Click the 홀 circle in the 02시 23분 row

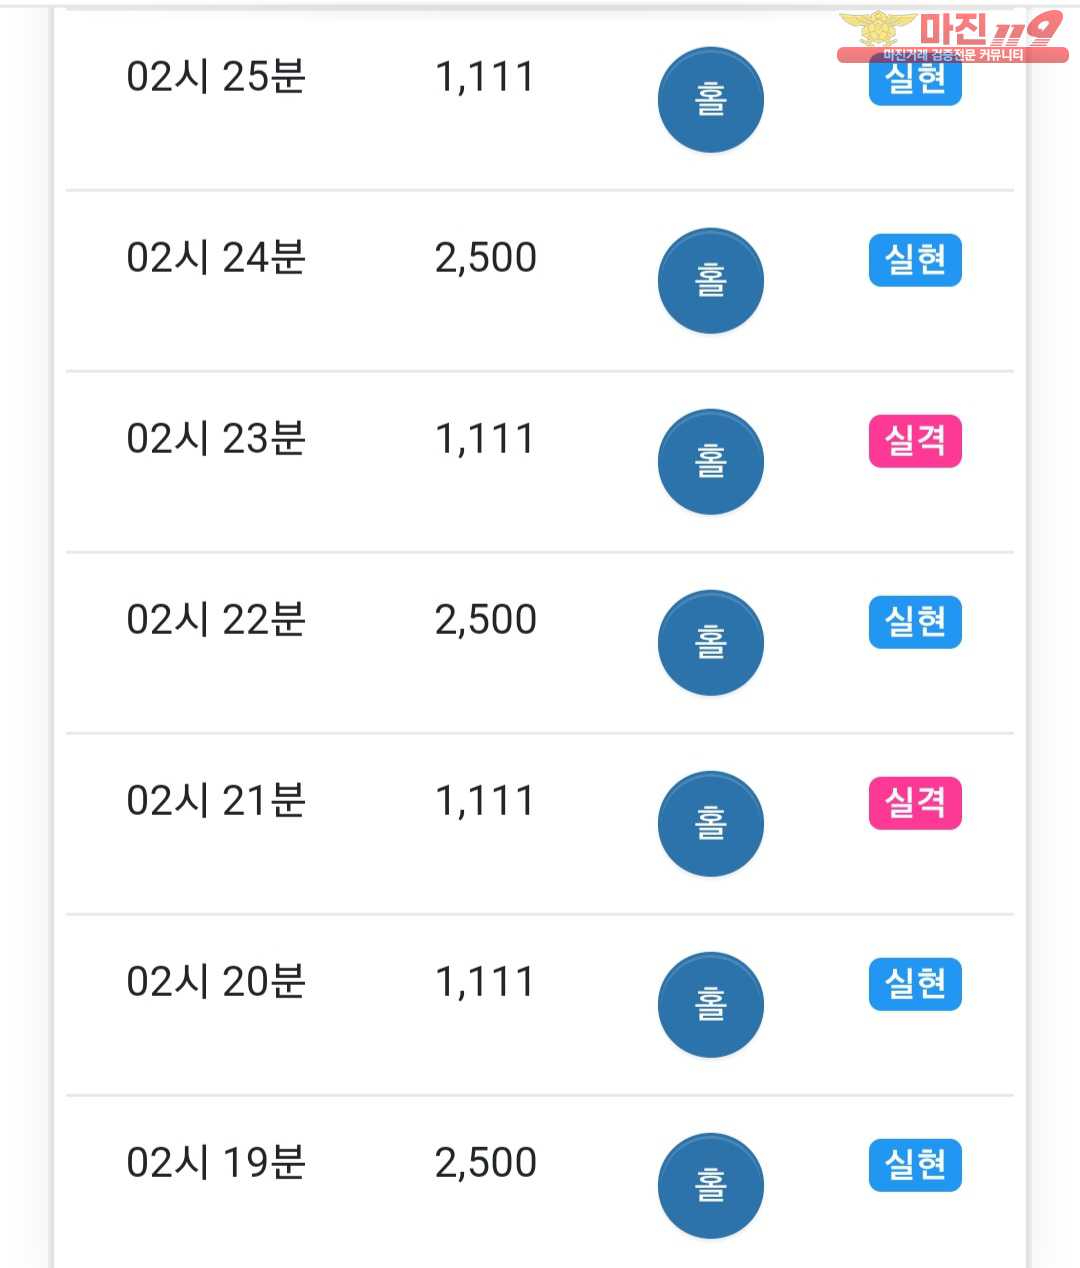710,462
